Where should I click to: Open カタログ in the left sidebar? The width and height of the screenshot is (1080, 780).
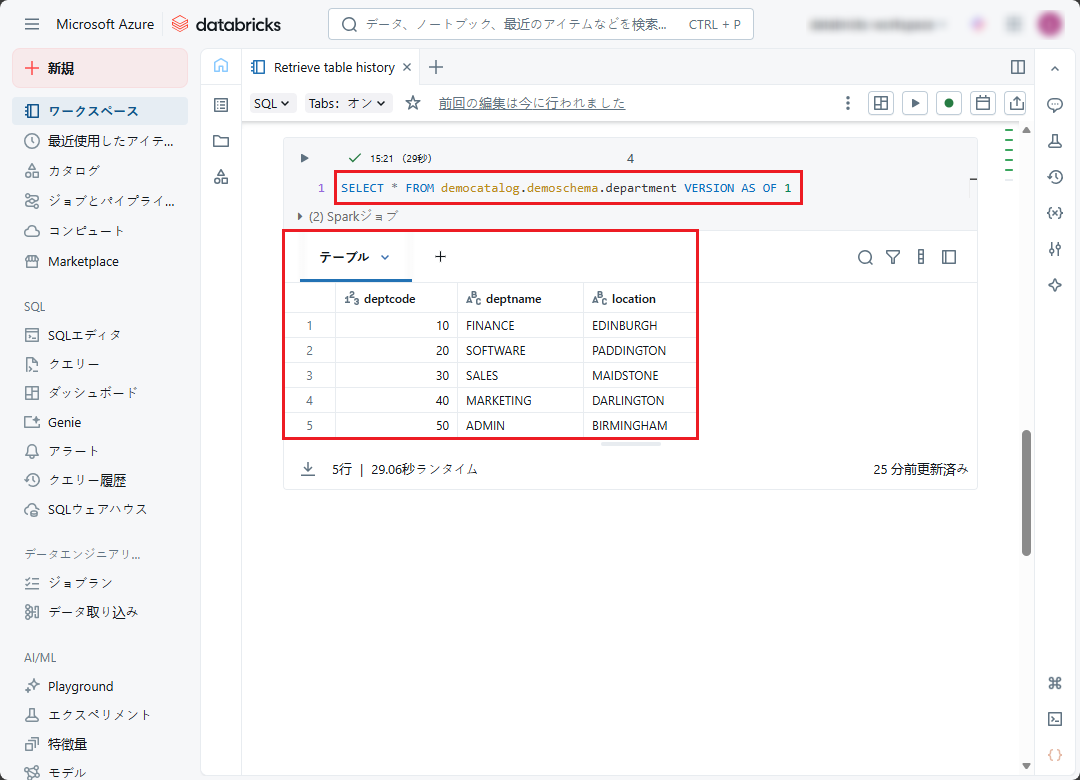click(74, 171)
